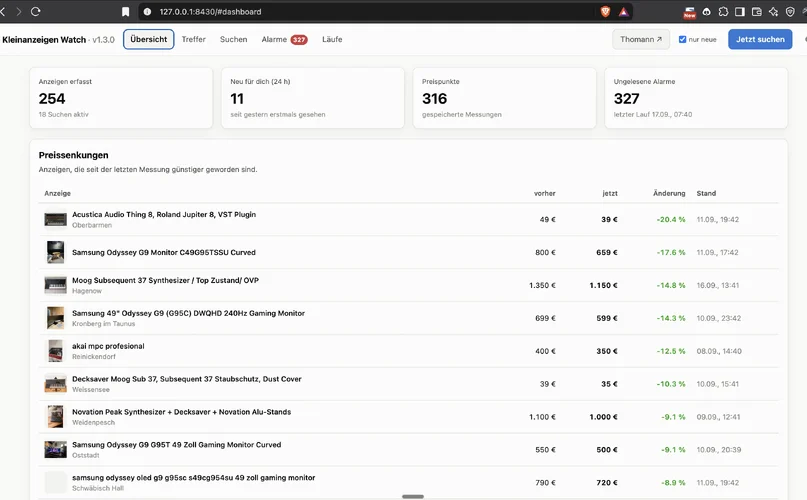Click the VPN shield icon in toolbar
Image resolution: width=807 pixels, height=500 pixels.
coord(790,11)
